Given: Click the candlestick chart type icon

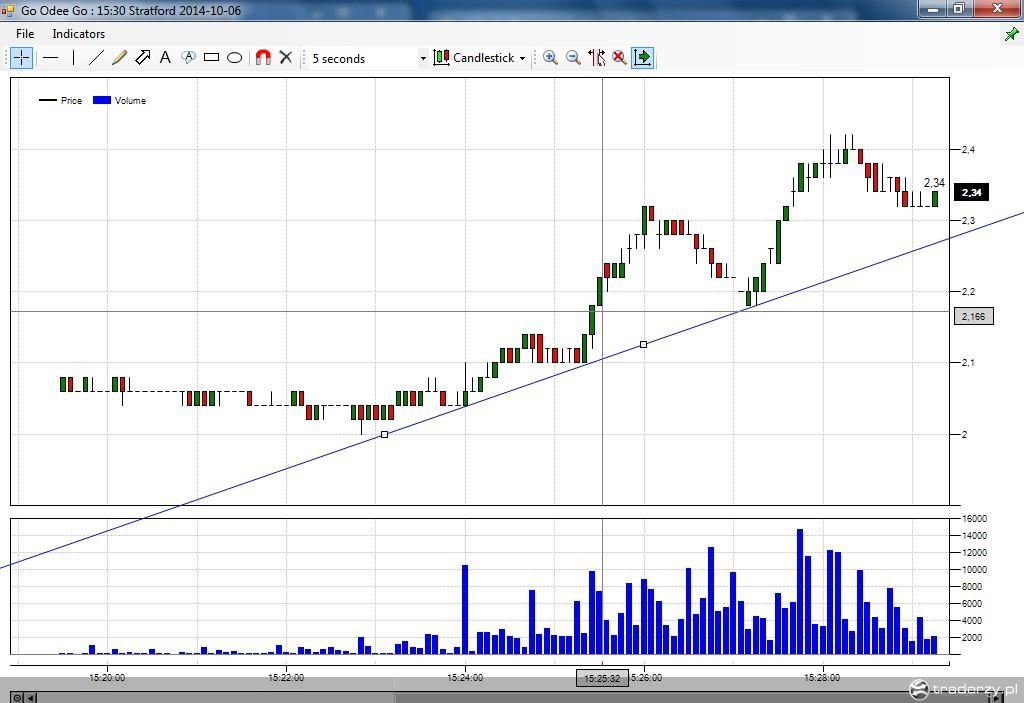Looking at the screenshot, I should (441, 57).
